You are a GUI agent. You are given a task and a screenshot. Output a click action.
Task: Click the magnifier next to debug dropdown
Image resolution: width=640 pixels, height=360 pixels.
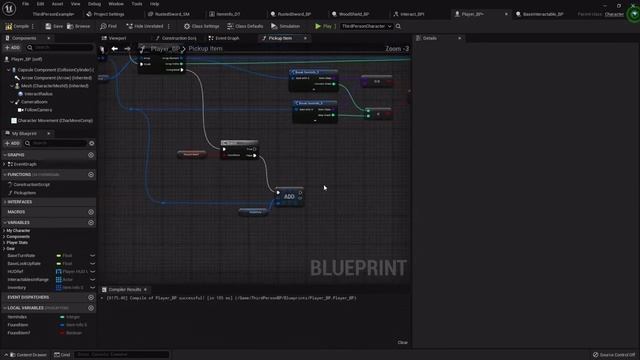click(398, 26)
